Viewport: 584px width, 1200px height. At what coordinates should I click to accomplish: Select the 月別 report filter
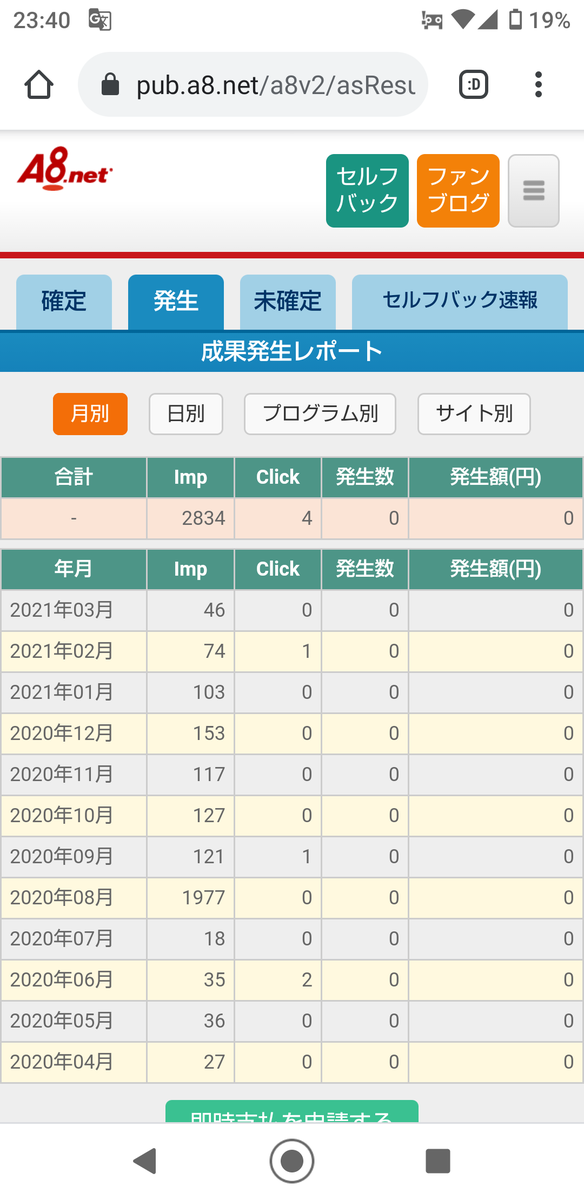click(90, 414)
